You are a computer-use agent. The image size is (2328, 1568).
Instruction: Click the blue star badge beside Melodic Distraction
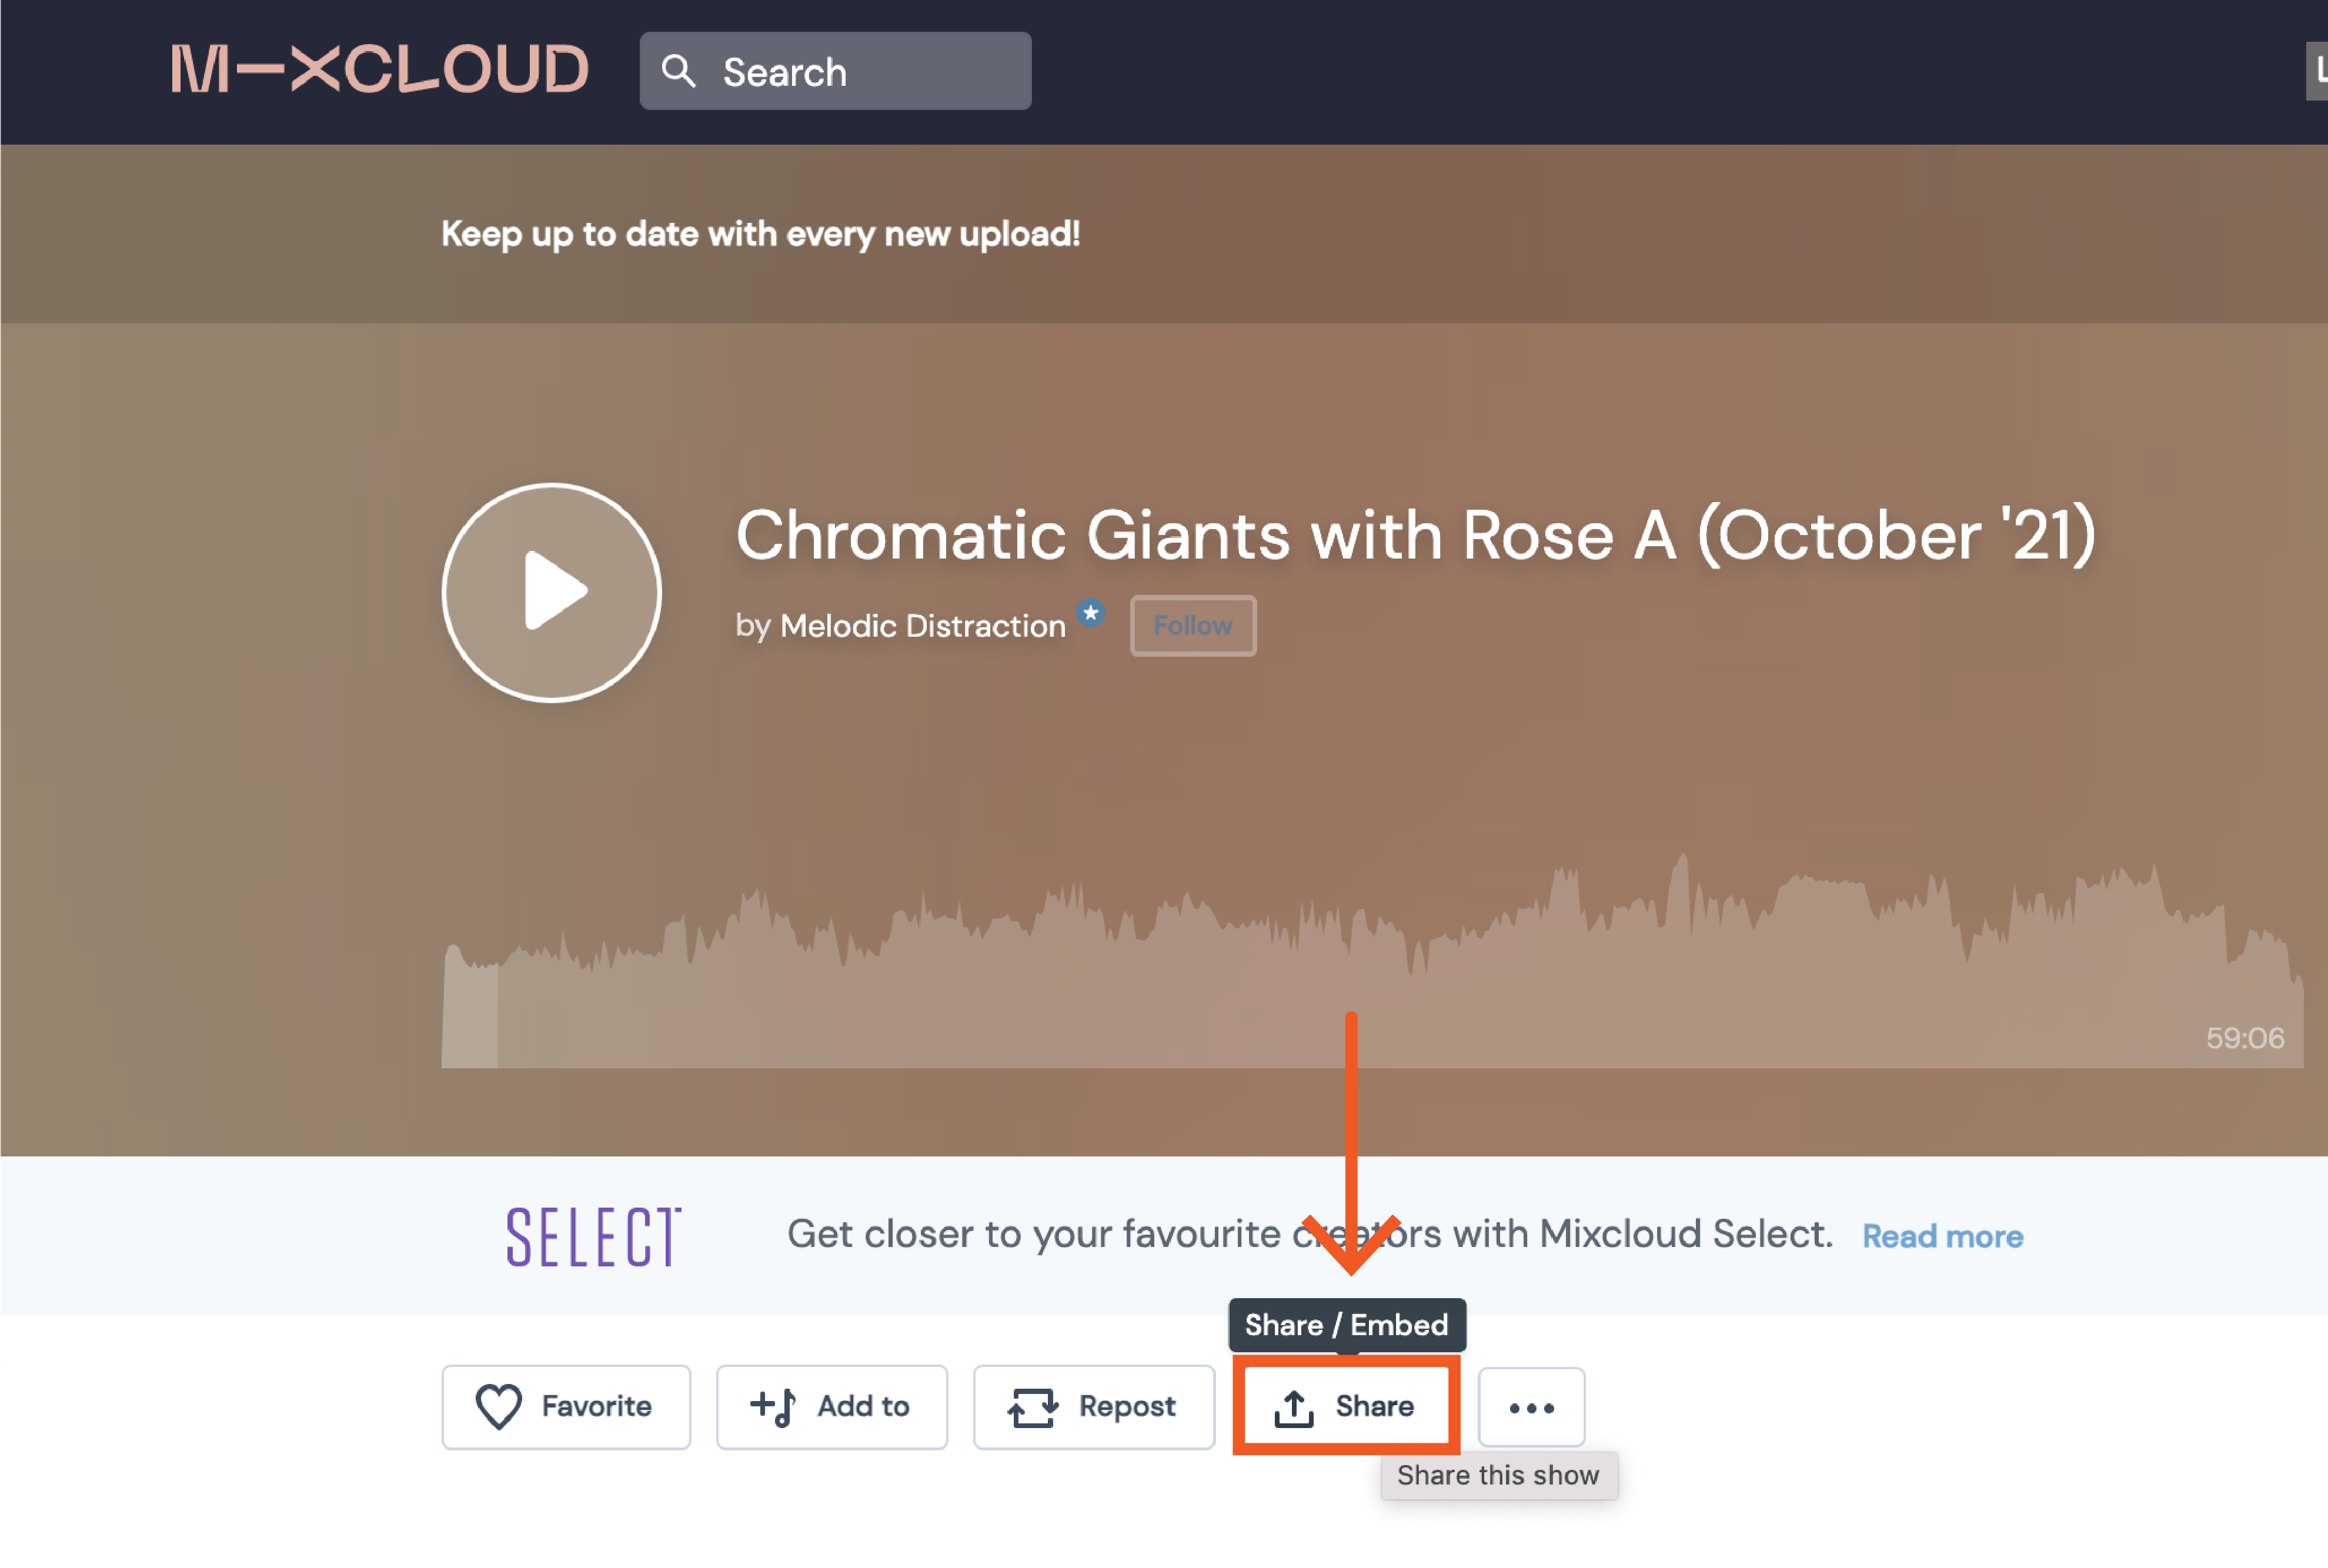1091,612
